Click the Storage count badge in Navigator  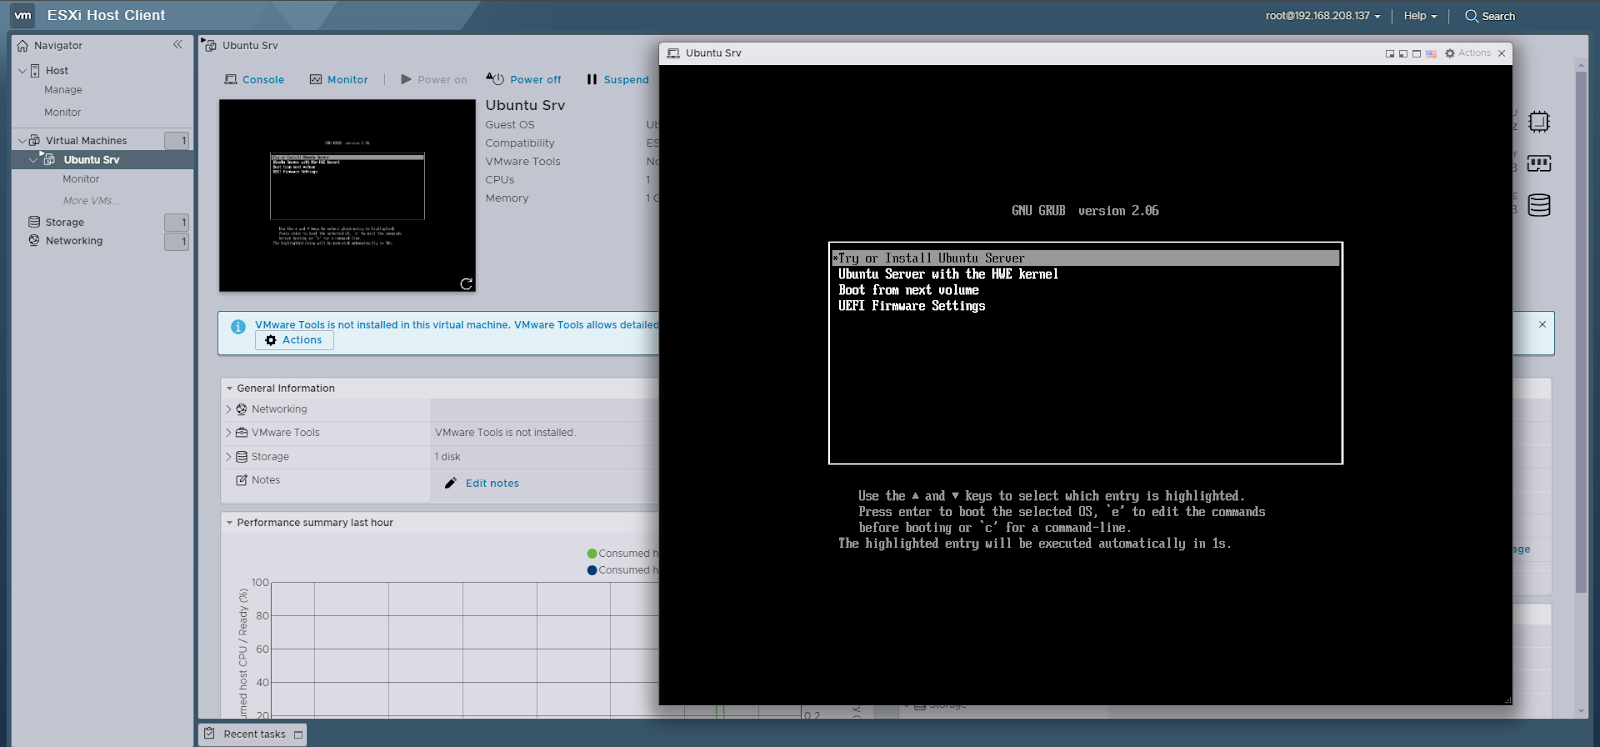pyautogui.click(x=177, y=222)
